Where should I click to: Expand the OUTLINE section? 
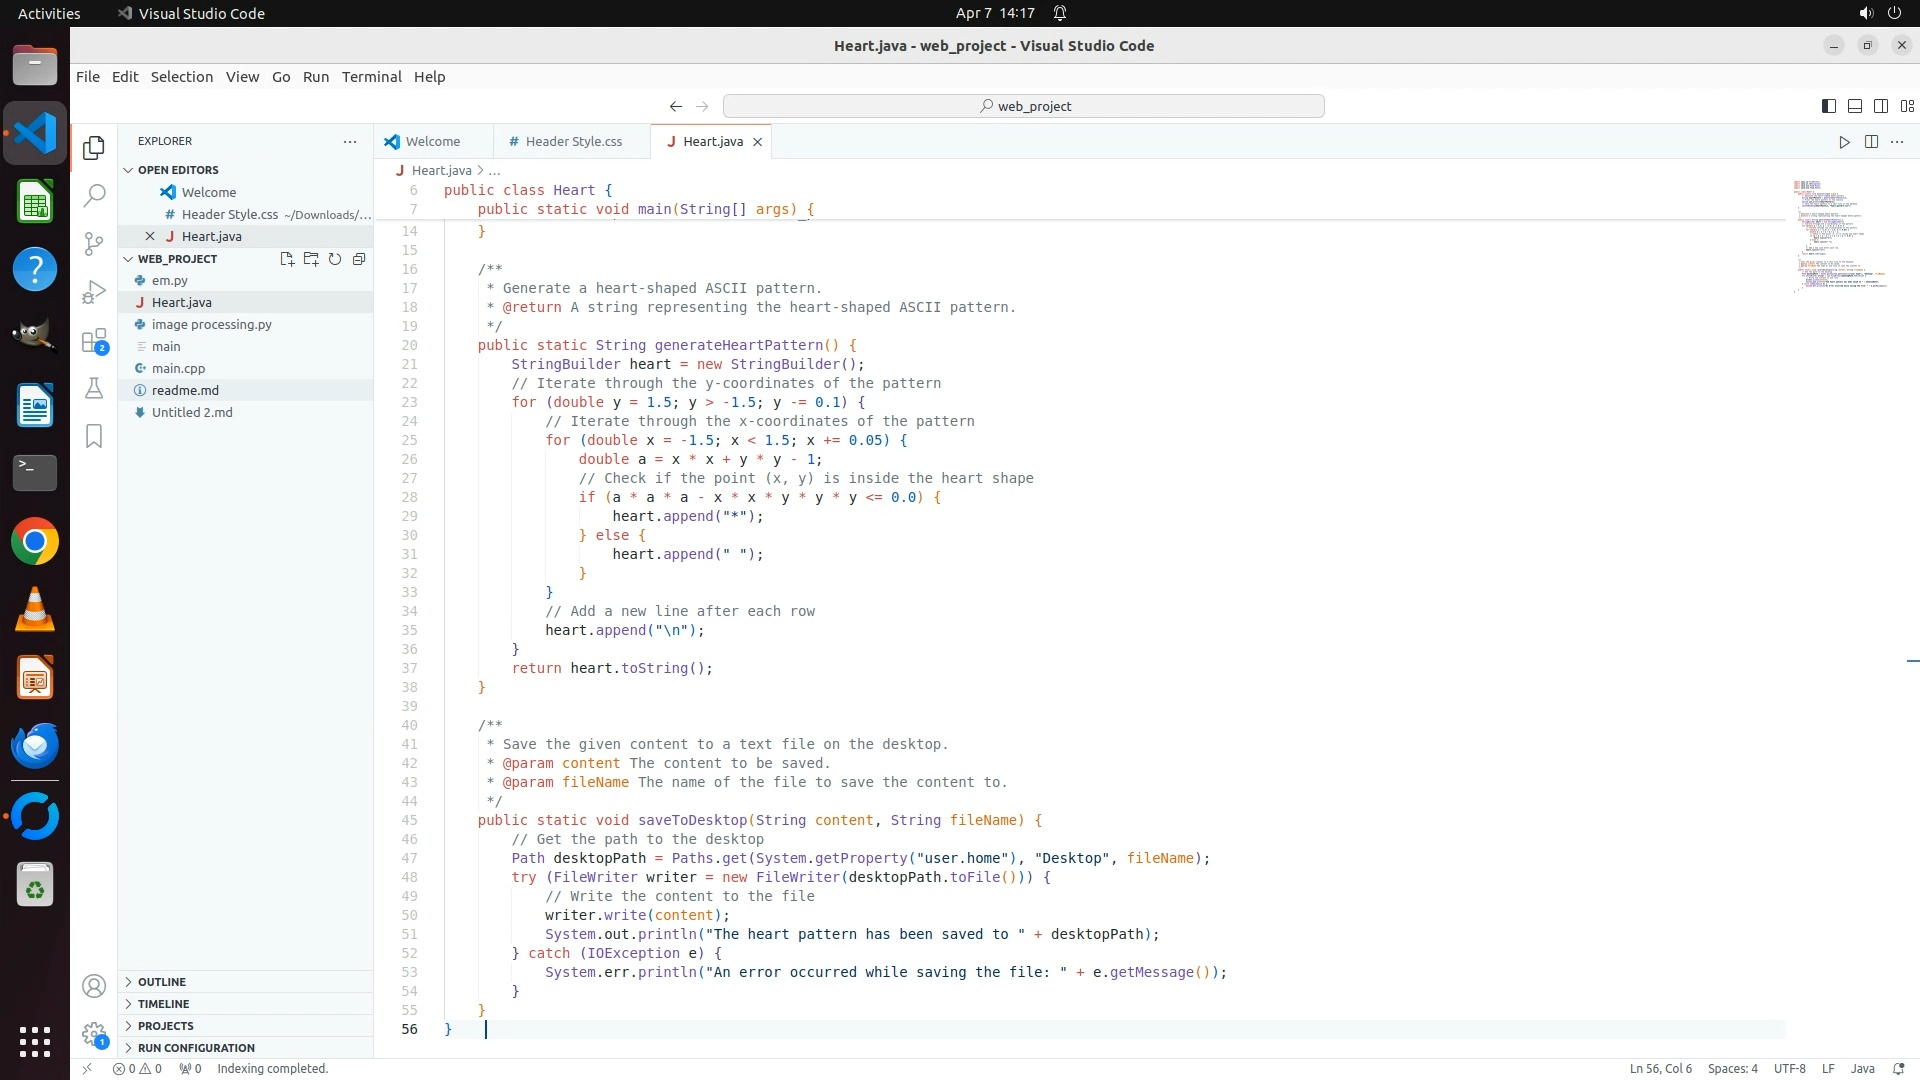coord(162,982)
